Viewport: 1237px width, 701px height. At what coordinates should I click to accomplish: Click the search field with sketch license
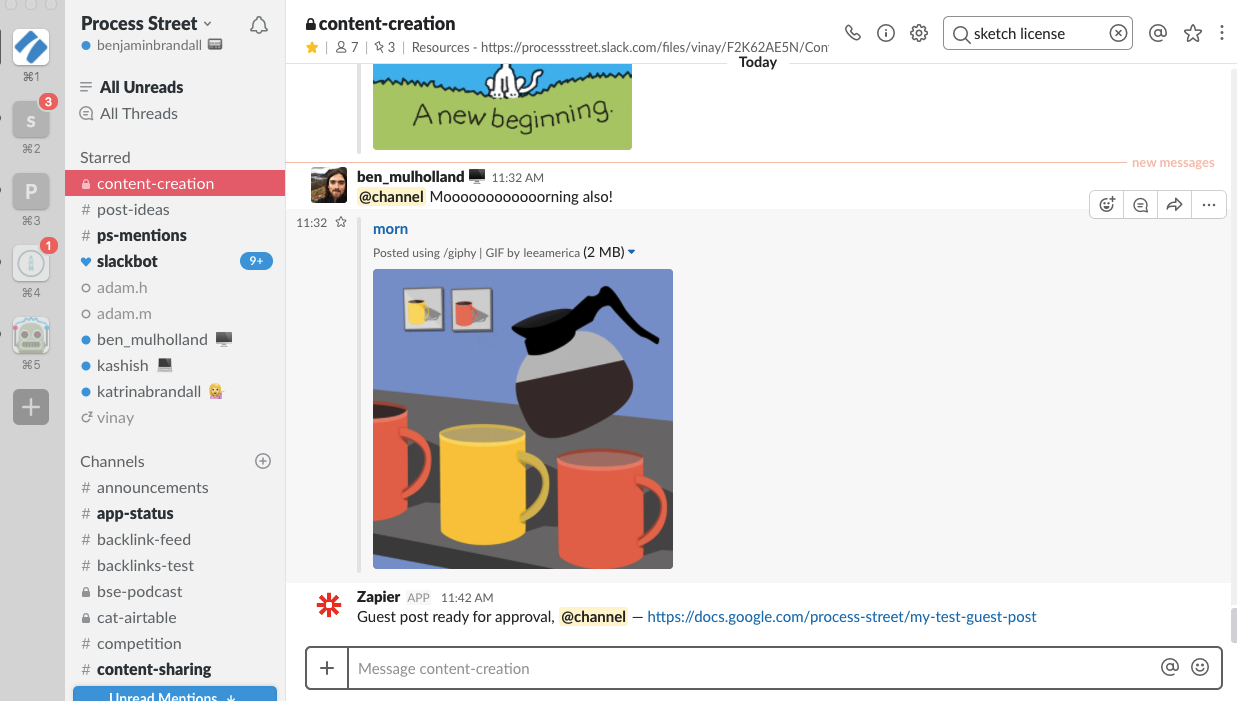pos(1038,33)
